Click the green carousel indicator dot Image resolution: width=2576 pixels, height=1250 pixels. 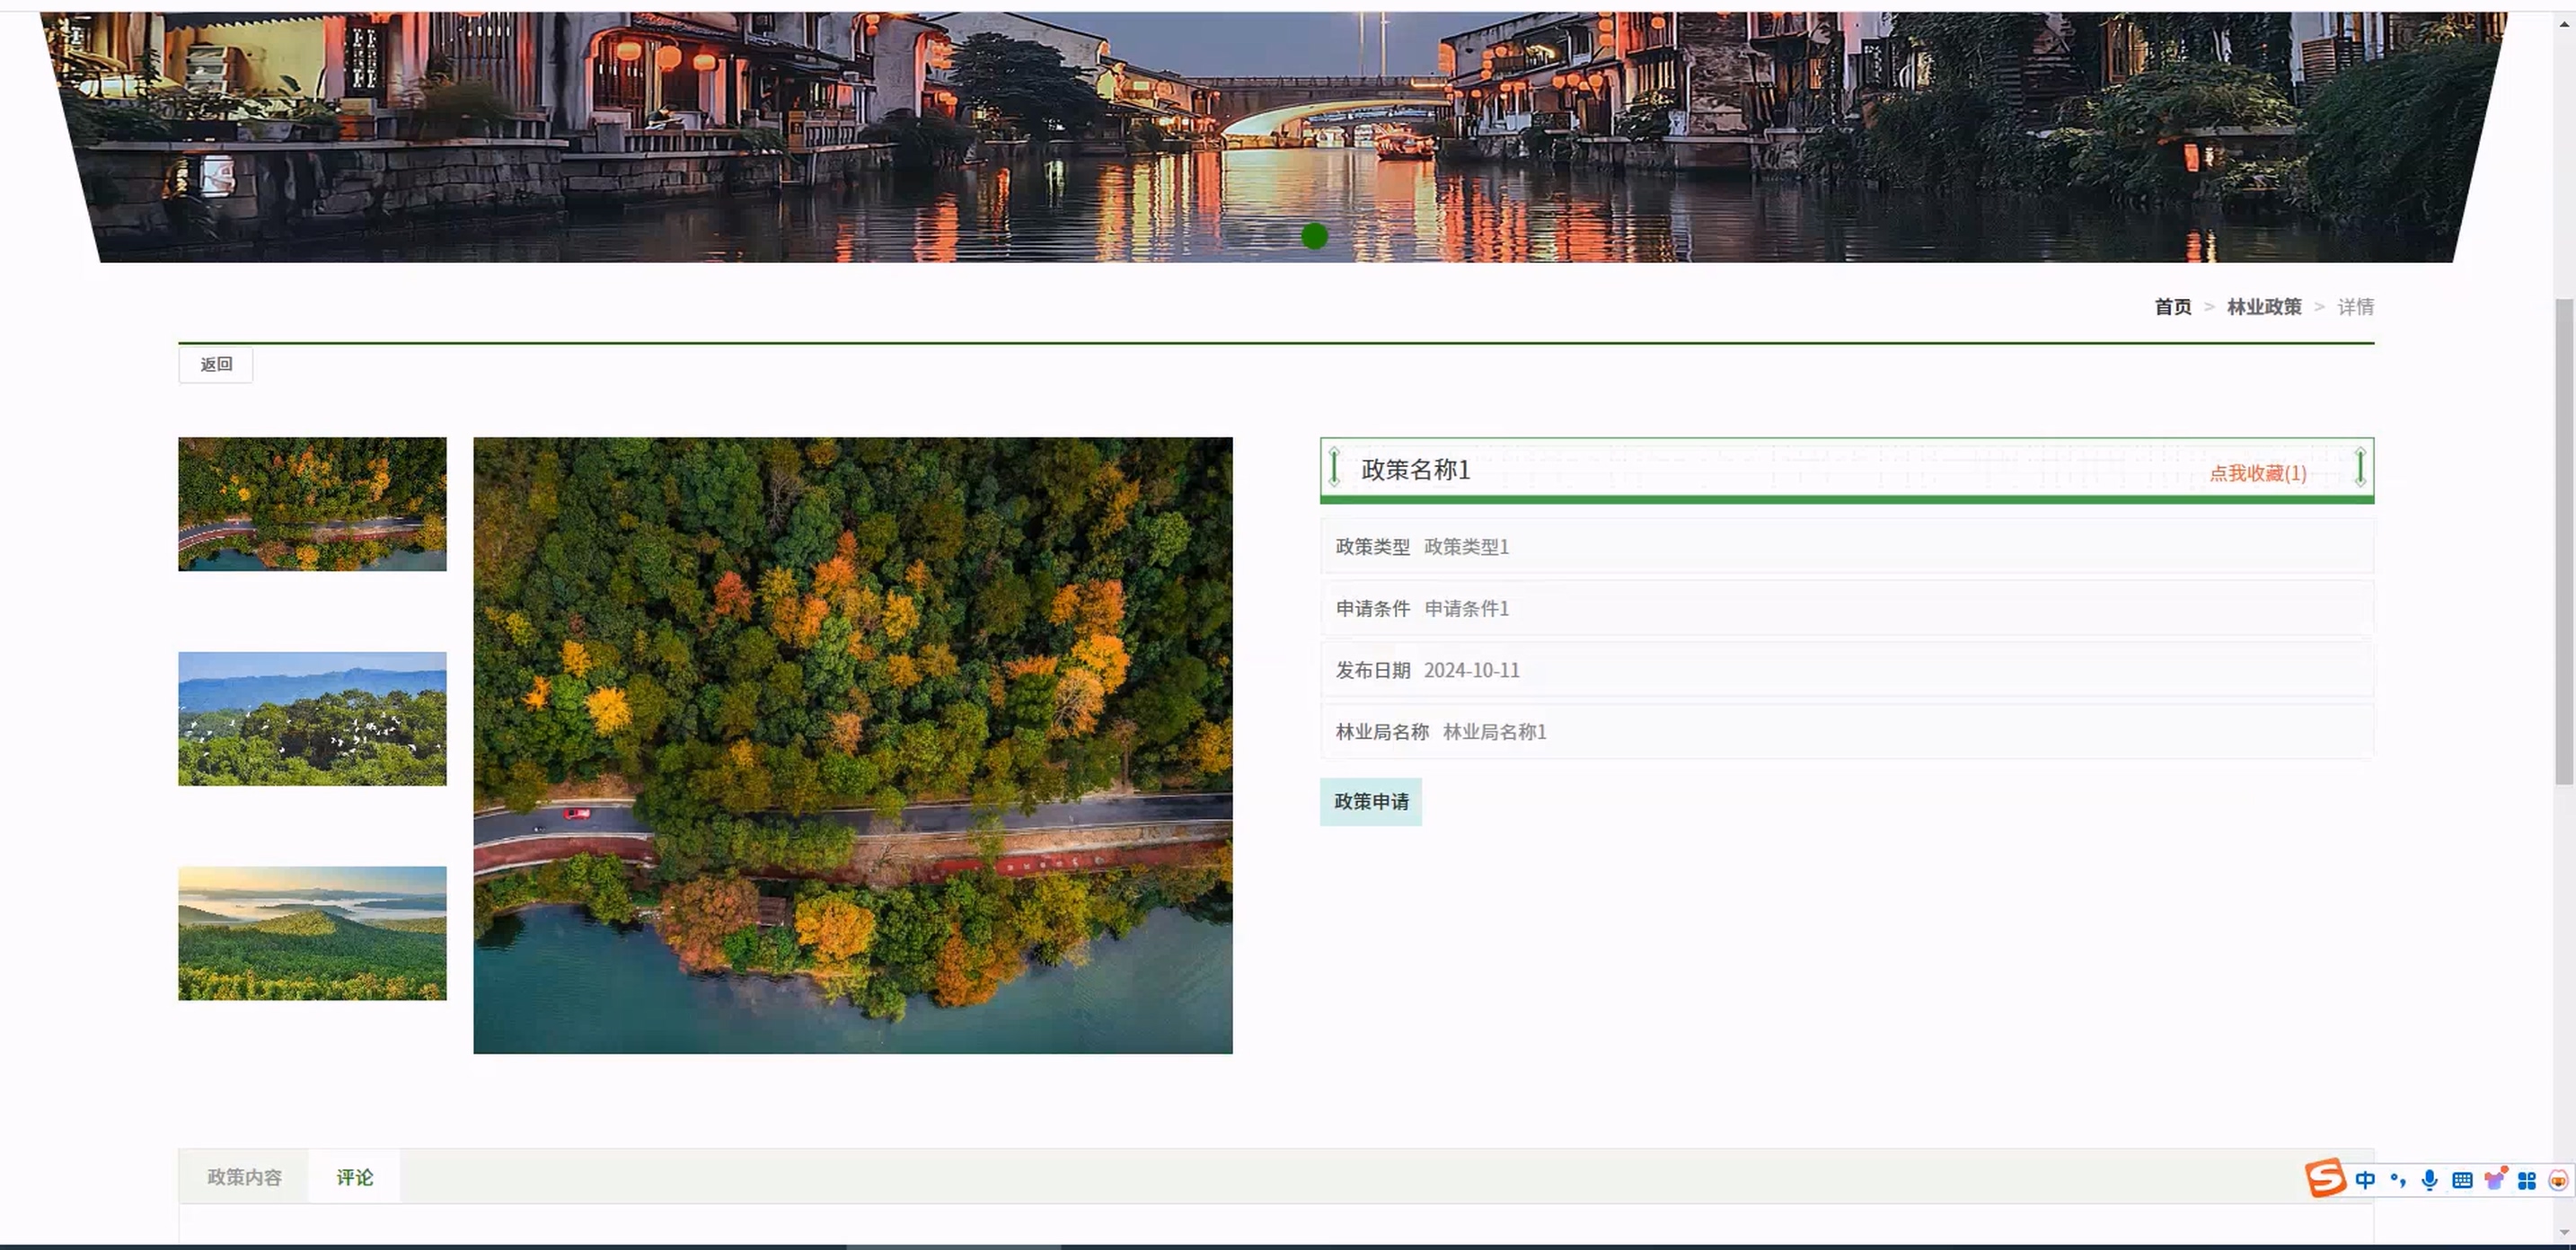pyautogui.click(x=1314, y=237)
